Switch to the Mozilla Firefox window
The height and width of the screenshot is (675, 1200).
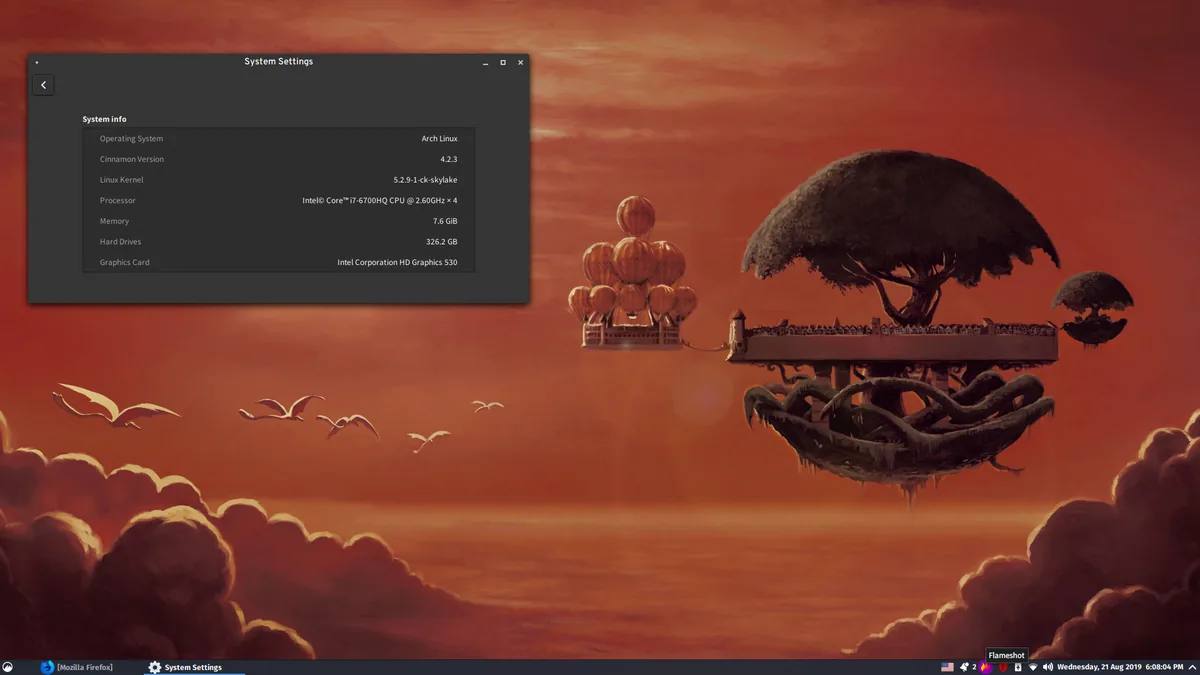coord(77,667)
